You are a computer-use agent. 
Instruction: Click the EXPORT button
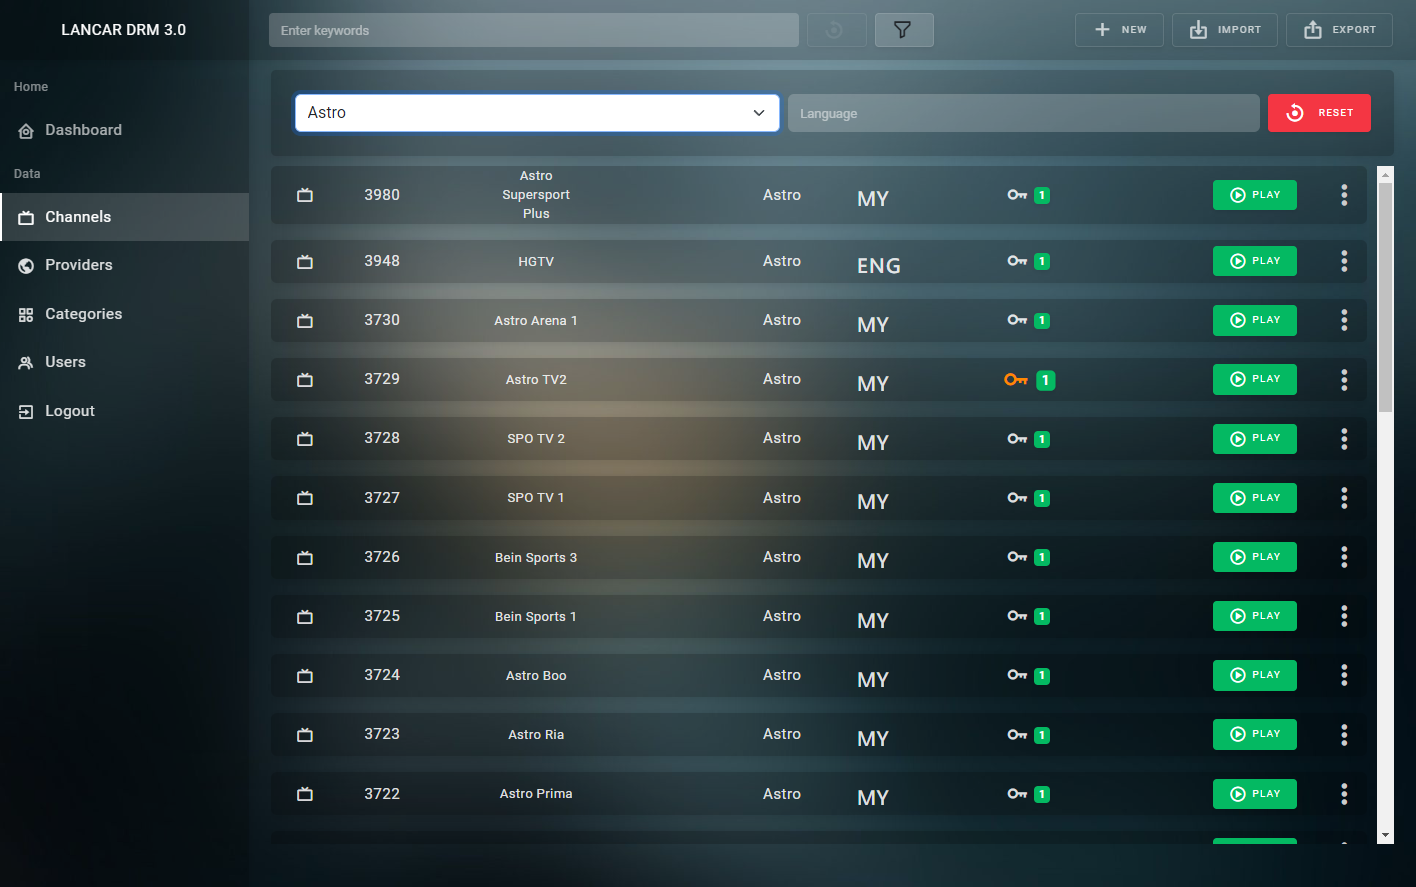1339,30
